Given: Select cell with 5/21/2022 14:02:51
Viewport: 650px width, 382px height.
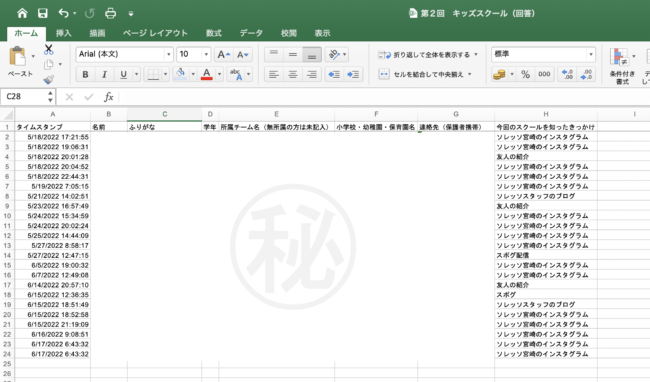Looking at the screenshot, I should 53,196.
